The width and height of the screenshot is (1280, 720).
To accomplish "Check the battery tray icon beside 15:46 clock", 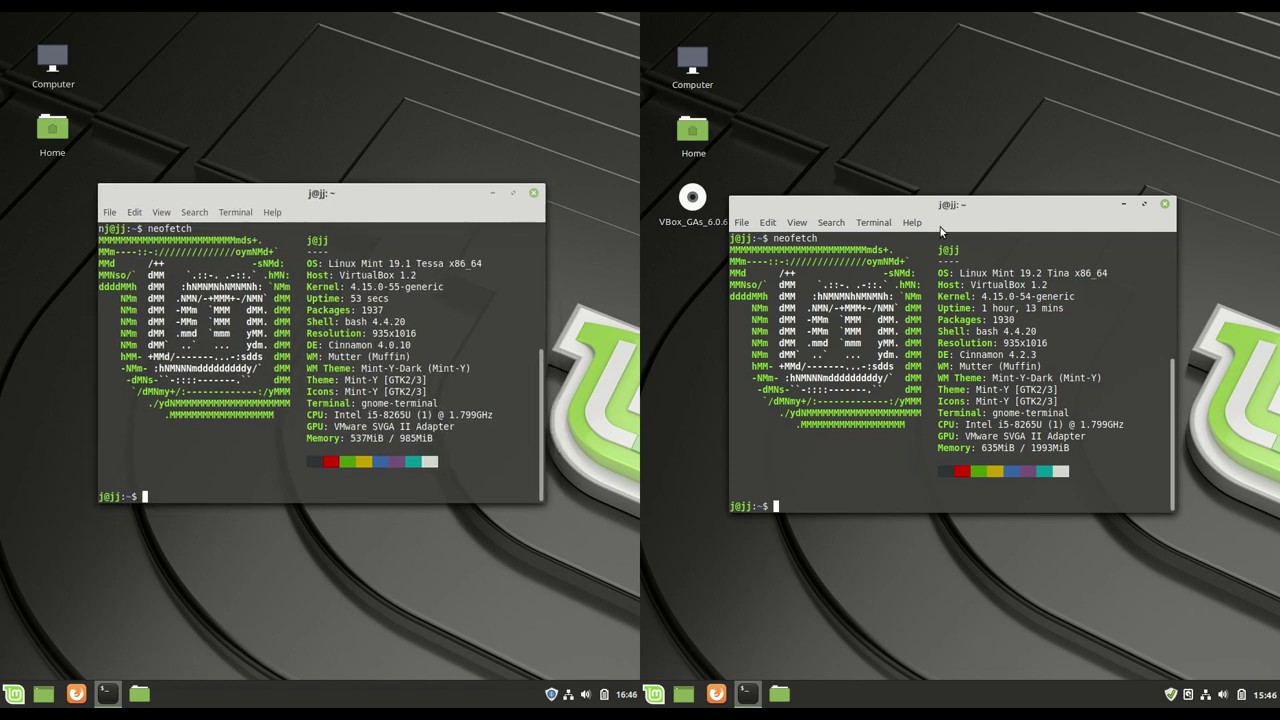I will pos(1241,694).
